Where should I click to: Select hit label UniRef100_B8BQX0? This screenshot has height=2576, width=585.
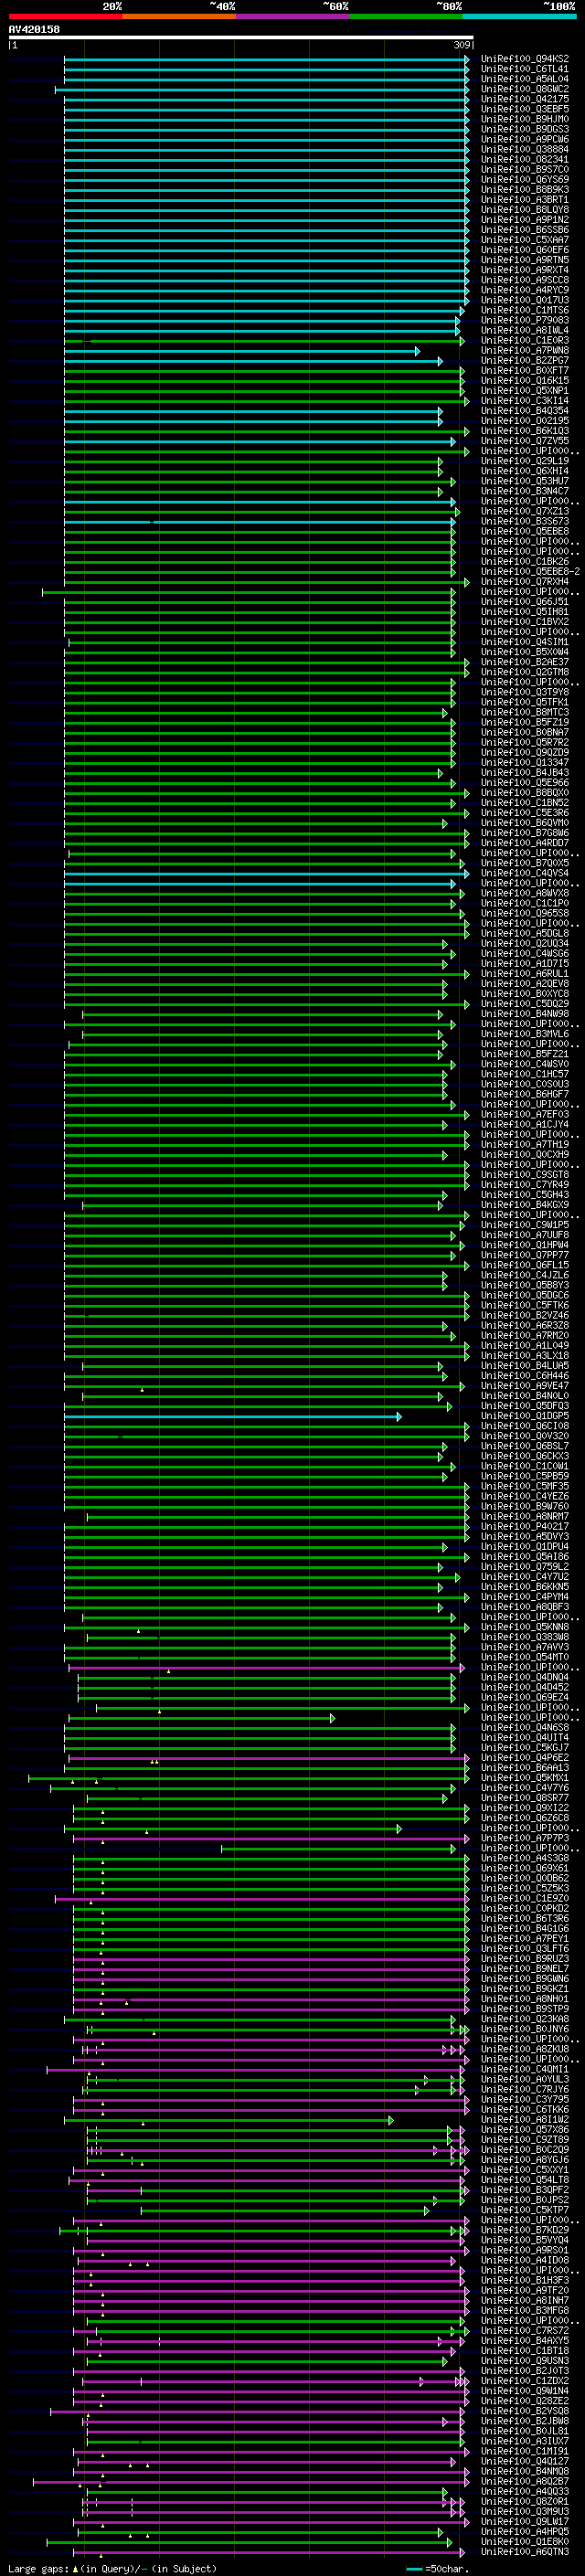coord(525,792)
